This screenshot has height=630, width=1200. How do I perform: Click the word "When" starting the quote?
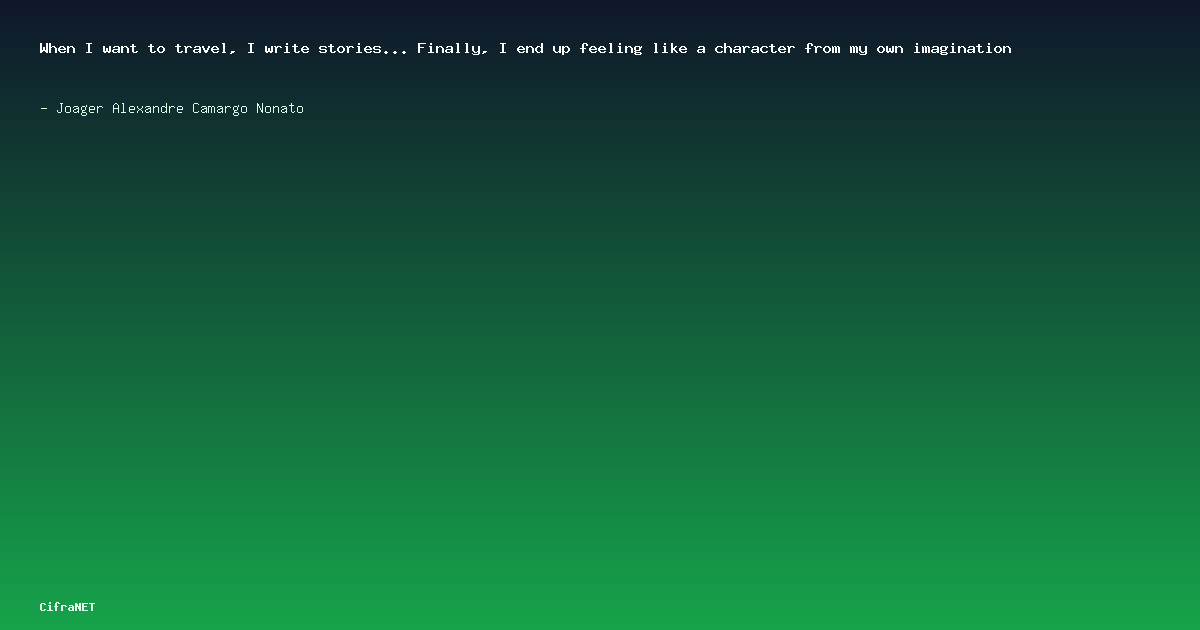pyautogui.click(x=58, y=48)
